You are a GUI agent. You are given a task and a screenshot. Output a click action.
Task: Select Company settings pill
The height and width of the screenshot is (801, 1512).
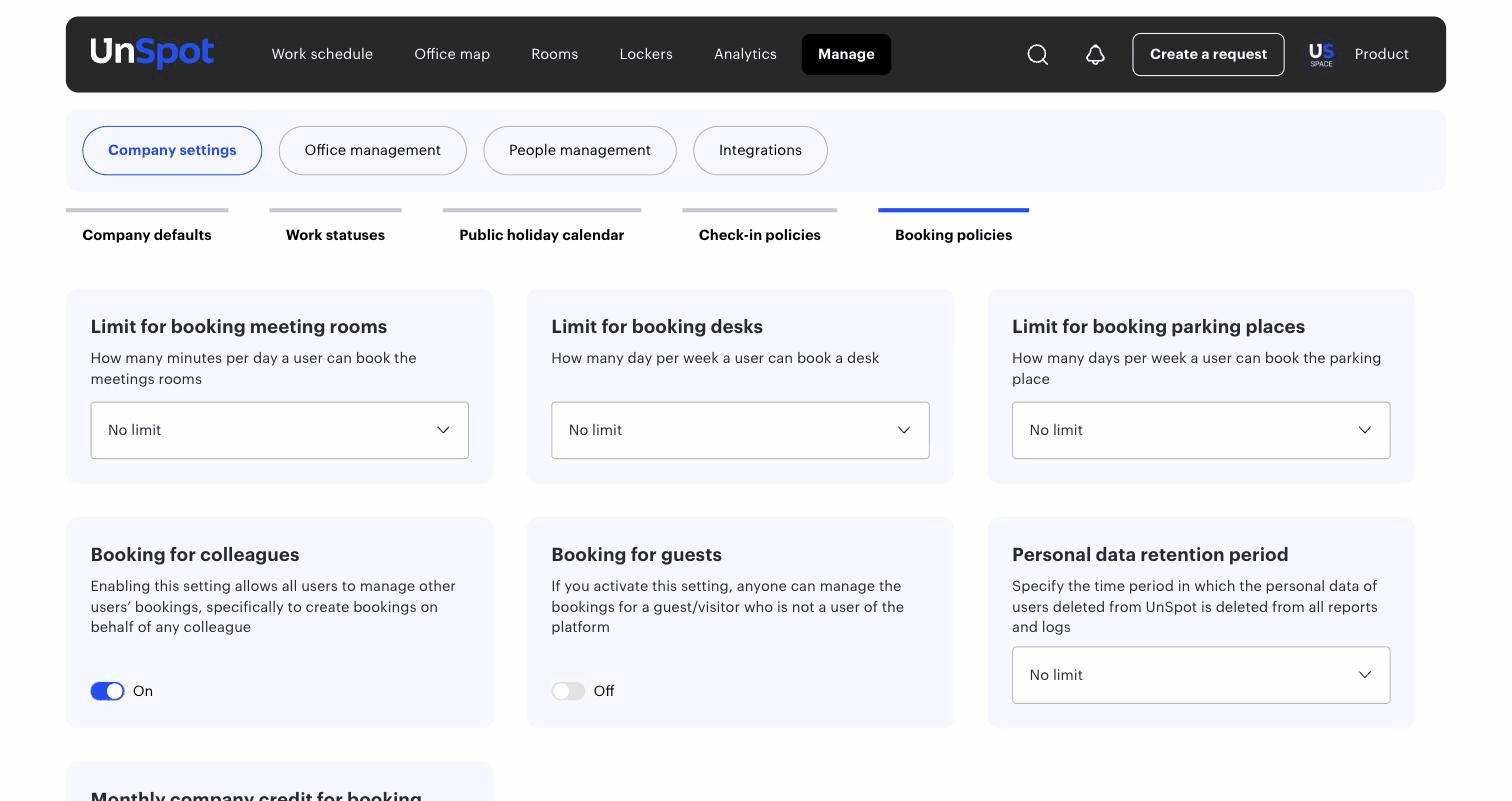(x=172, y=150)
